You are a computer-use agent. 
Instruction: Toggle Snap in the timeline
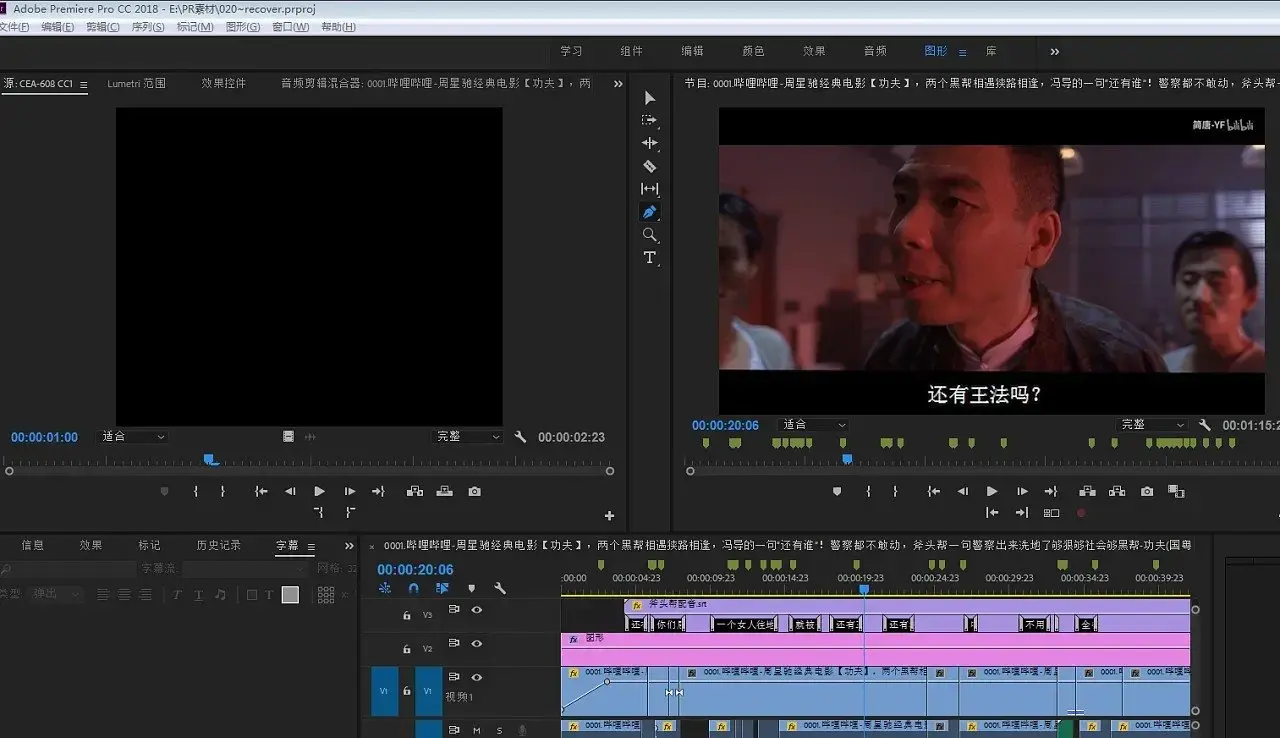412,588
